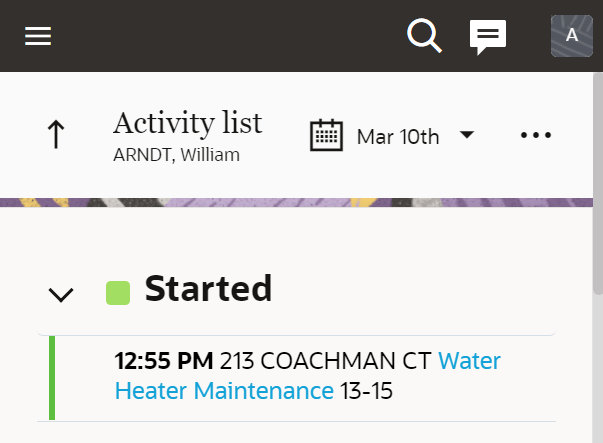Image resolution: width=603 pixels, height=443 pixels.
Task: Collapse the Started section chevron
Action: (61, 294)
